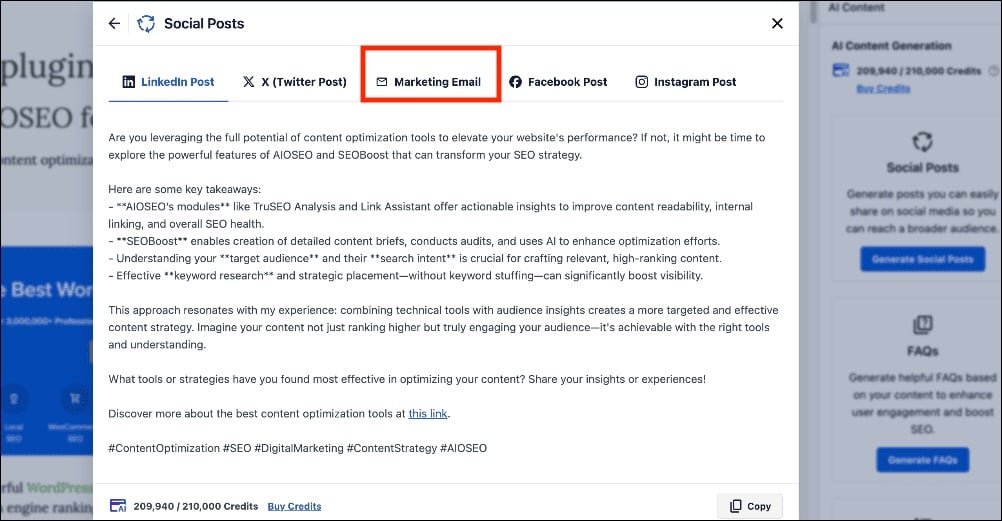Click the back arrow beside Social Posts
The image size is (1002, 521).
click(x=114, y=23)
